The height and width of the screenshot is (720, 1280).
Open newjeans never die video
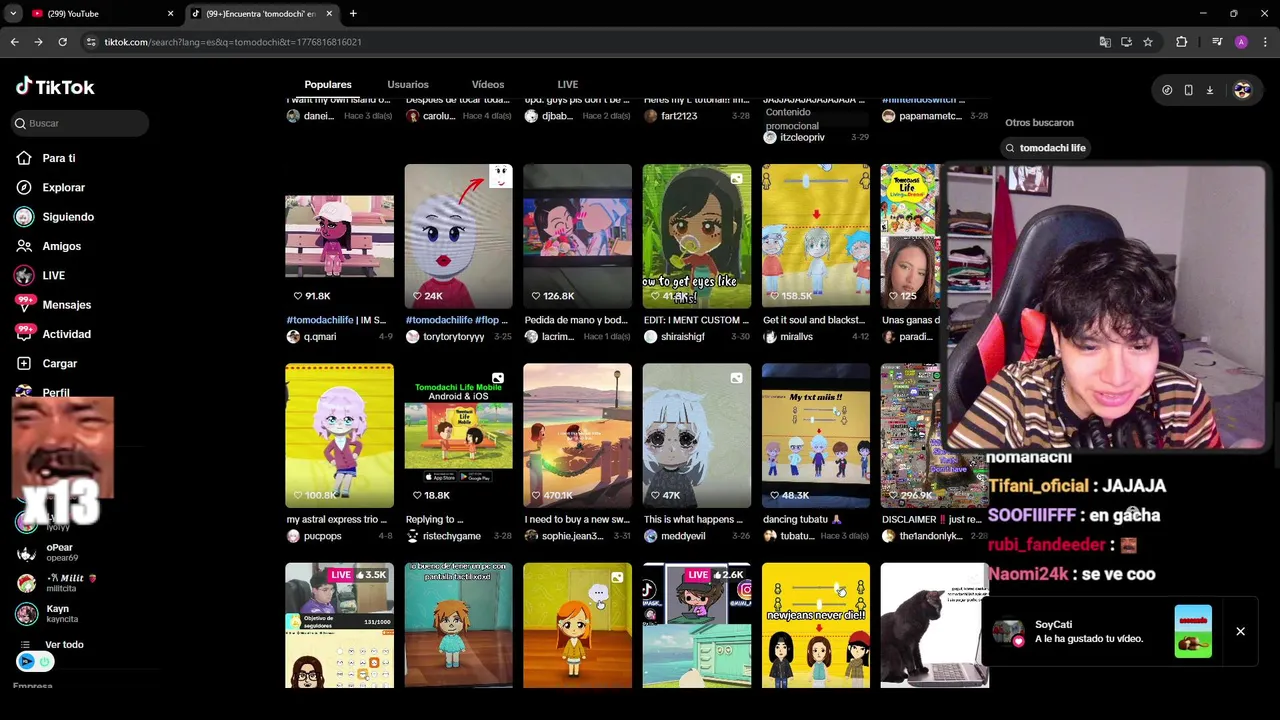click(816, 625)
